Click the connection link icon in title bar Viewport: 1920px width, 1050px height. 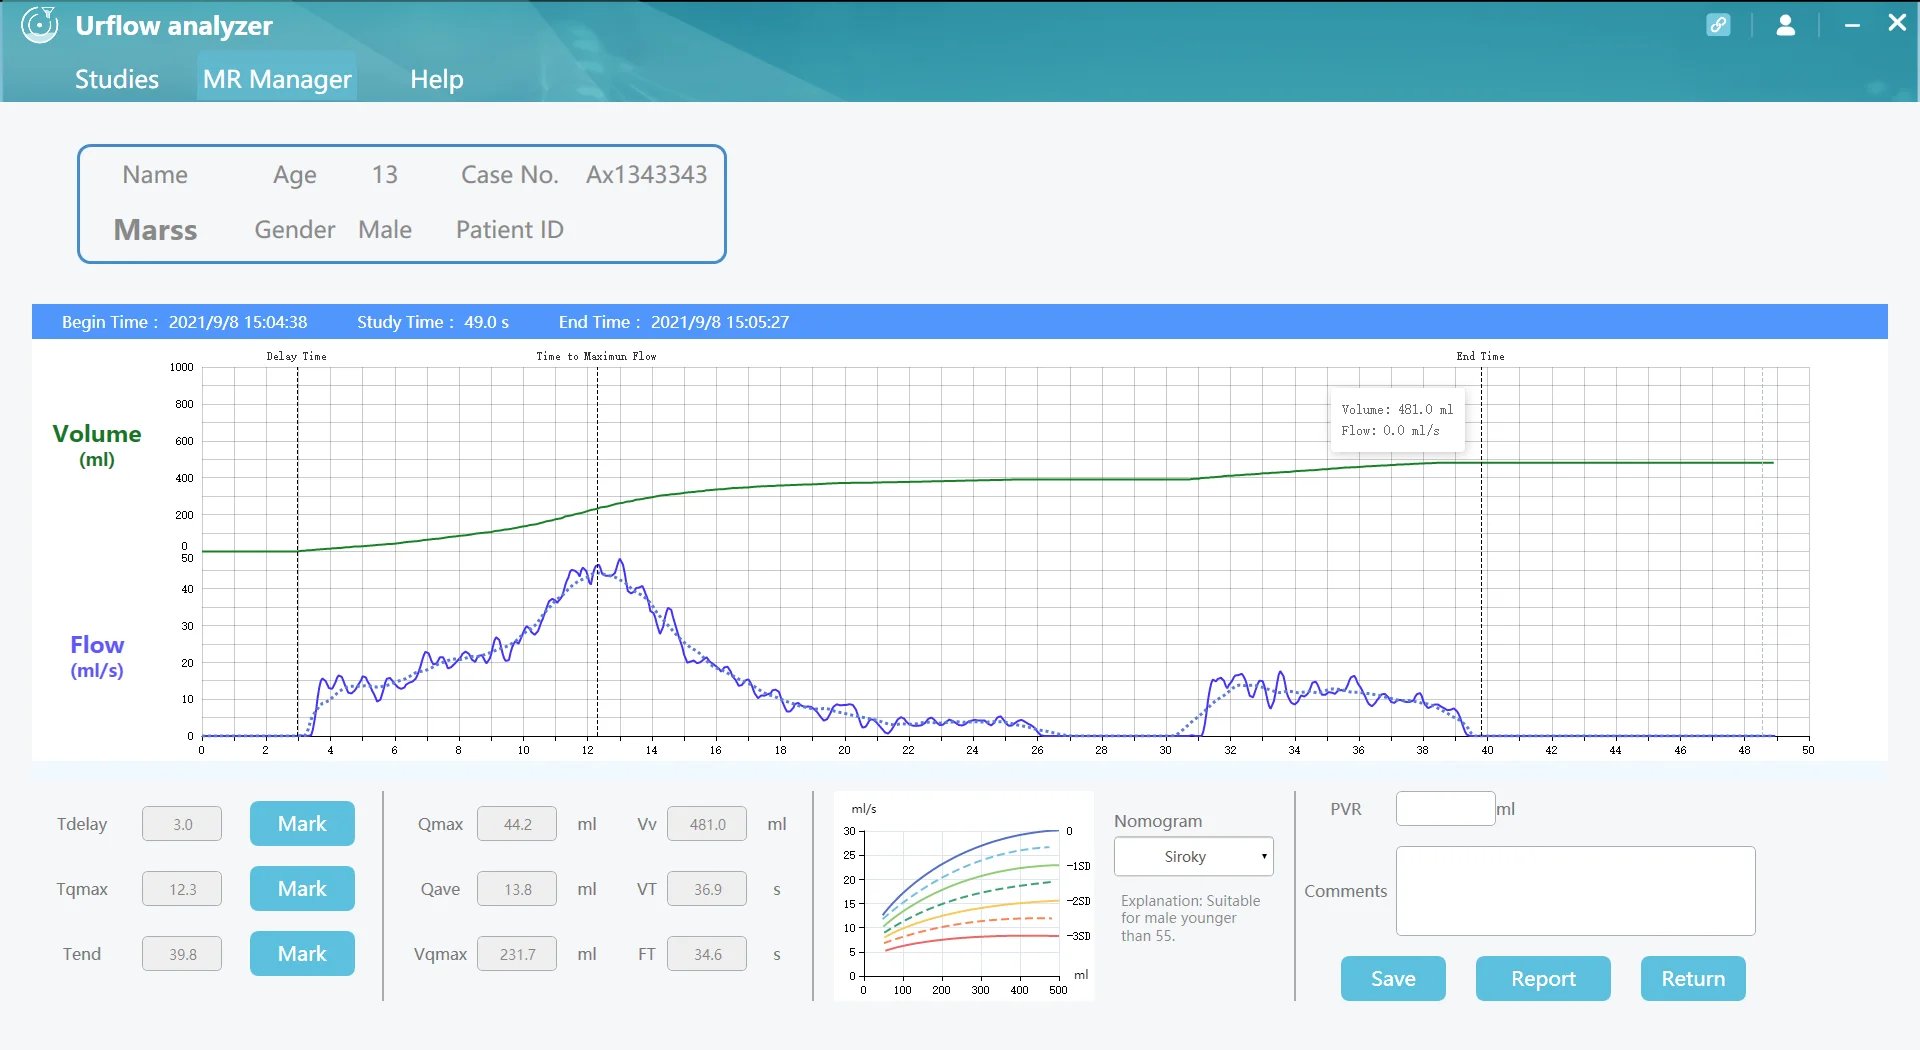point(1719,25)
